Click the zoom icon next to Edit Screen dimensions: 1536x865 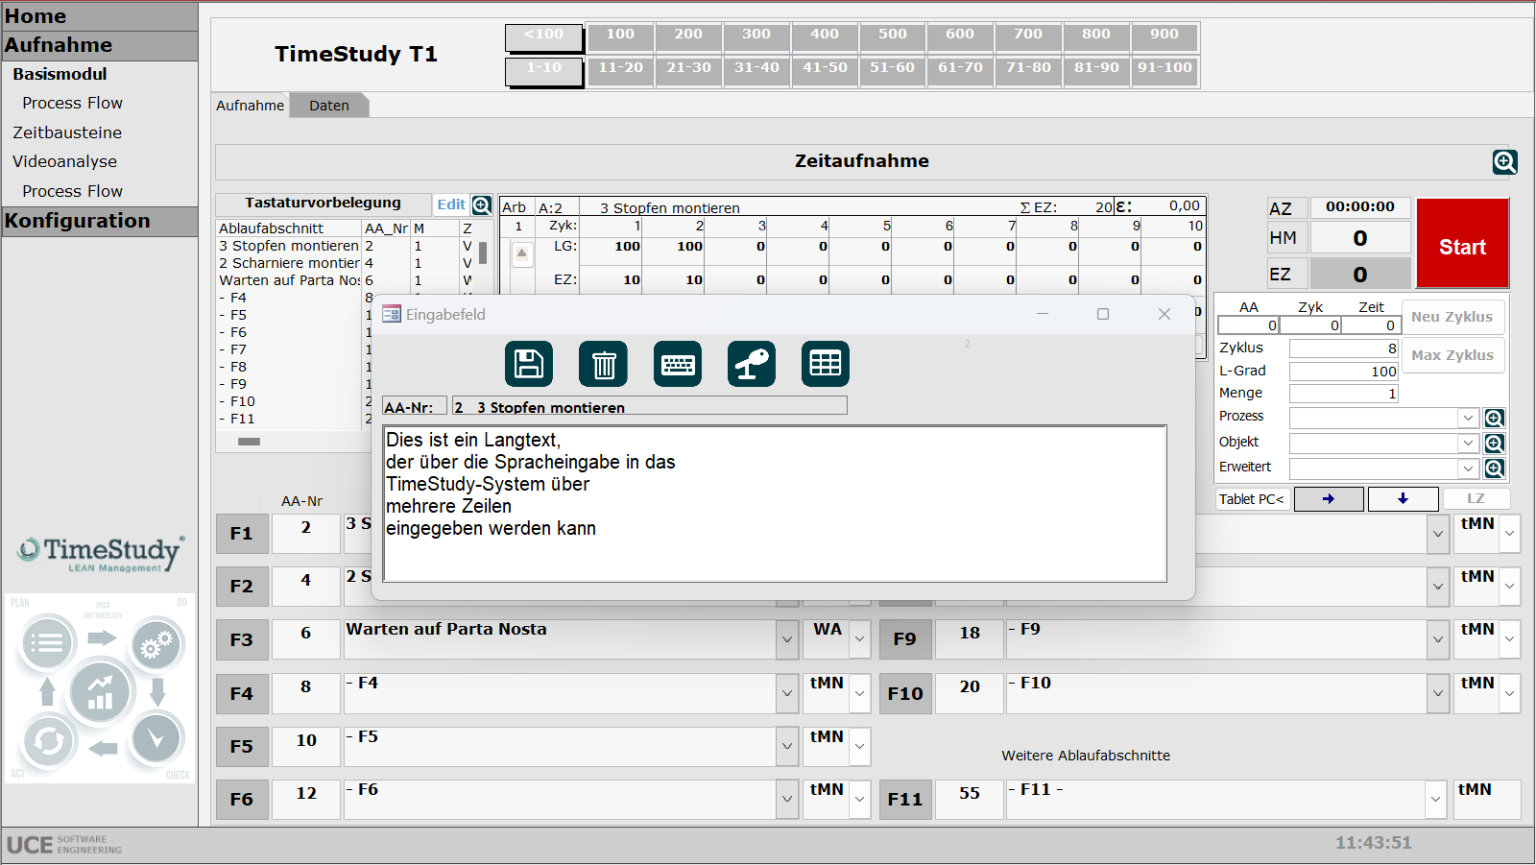[482, 205]
